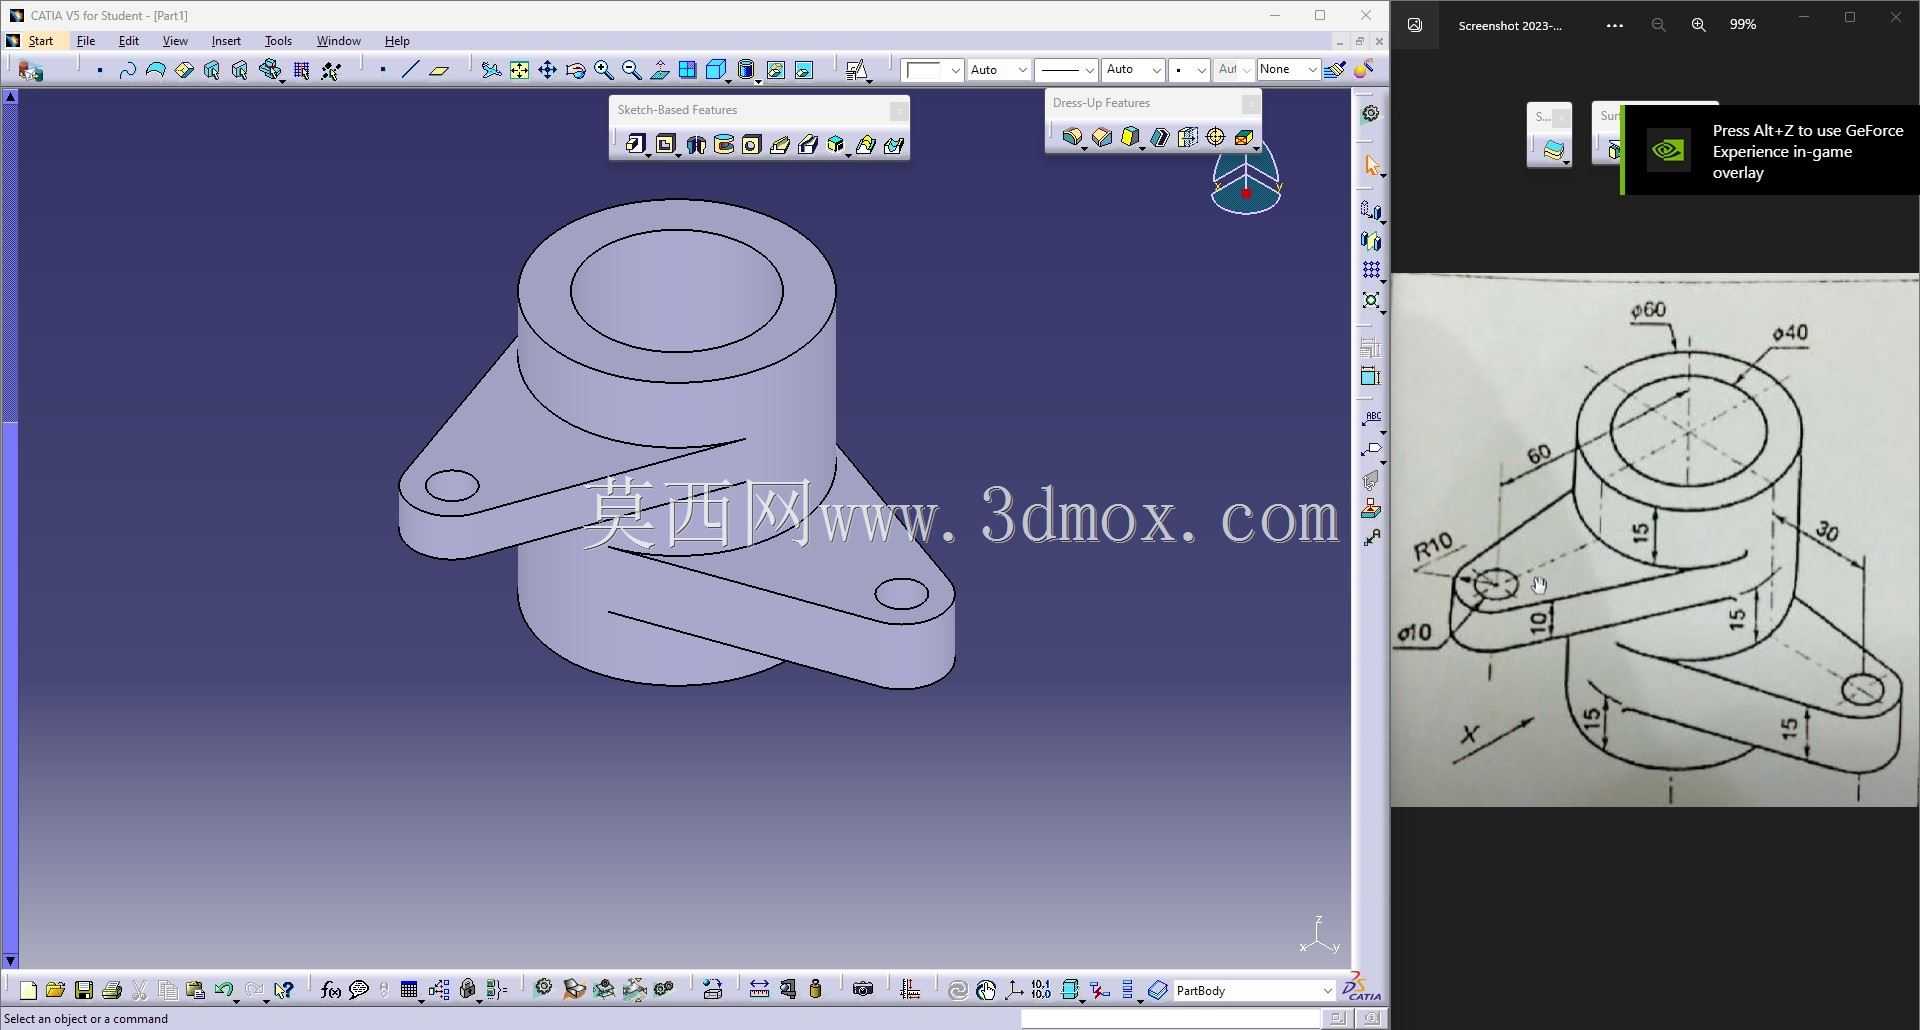Toggle the Hide/Show icon

tap(775, 70)
